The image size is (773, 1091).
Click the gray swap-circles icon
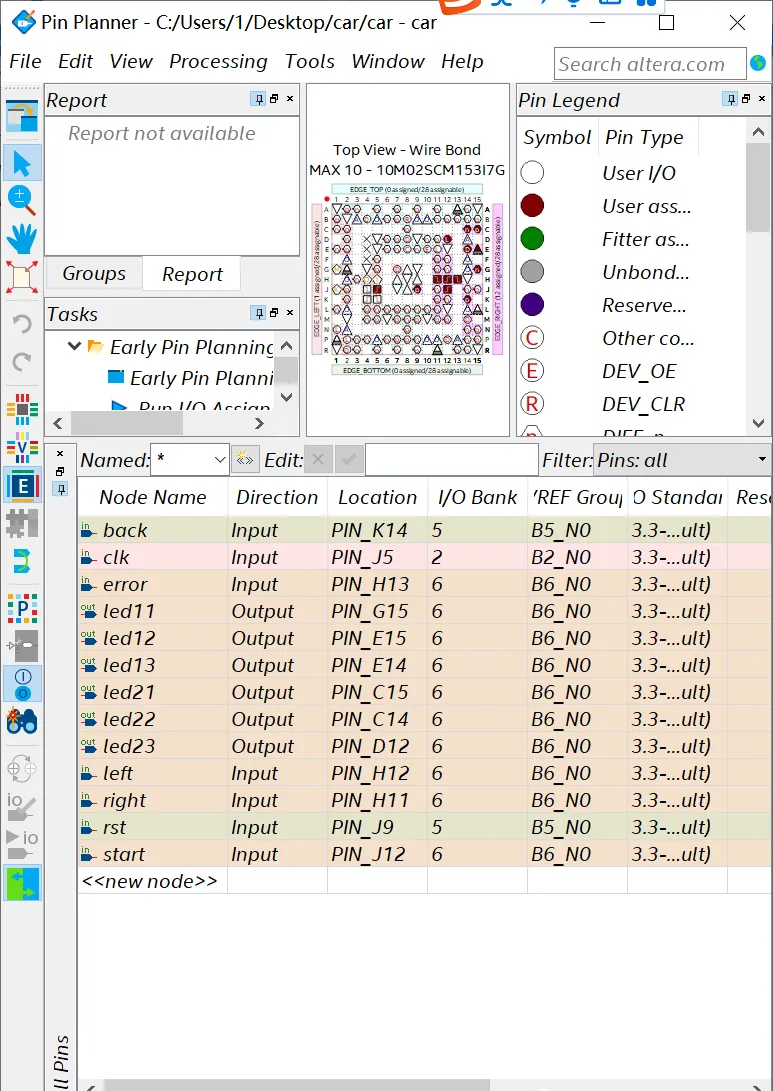[x=22, y=769]
